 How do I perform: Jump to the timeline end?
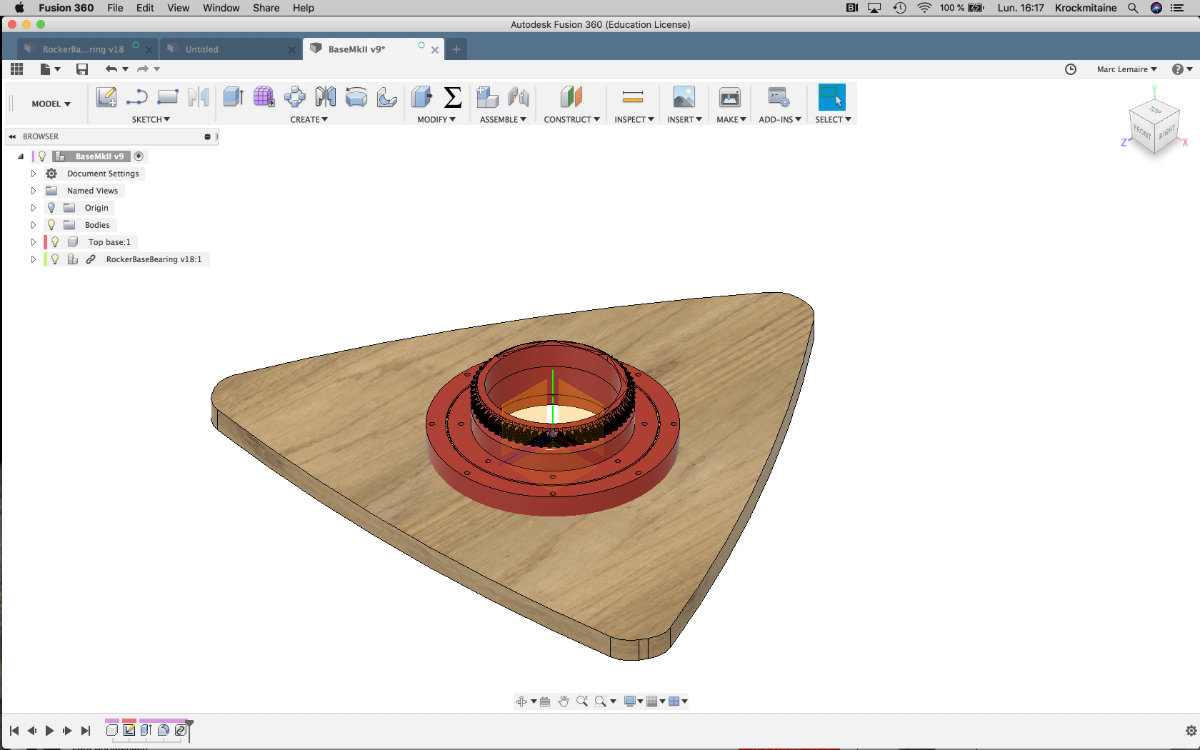(86, 731)
